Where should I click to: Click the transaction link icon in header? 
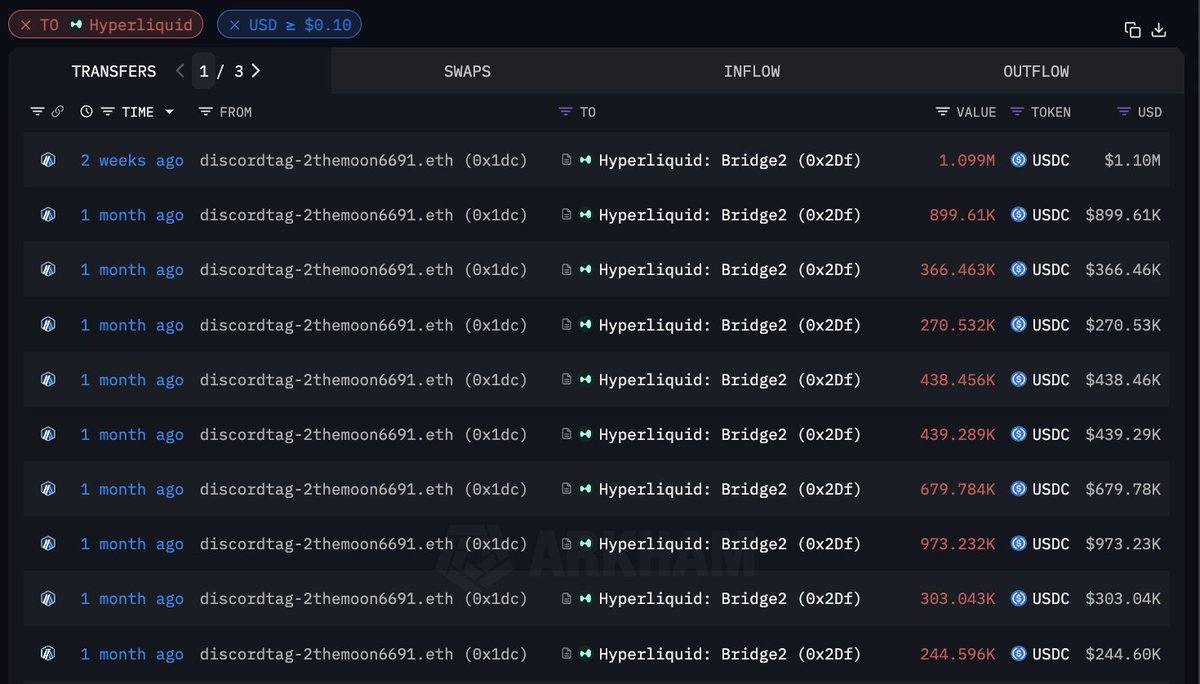[x=58, y=112]
